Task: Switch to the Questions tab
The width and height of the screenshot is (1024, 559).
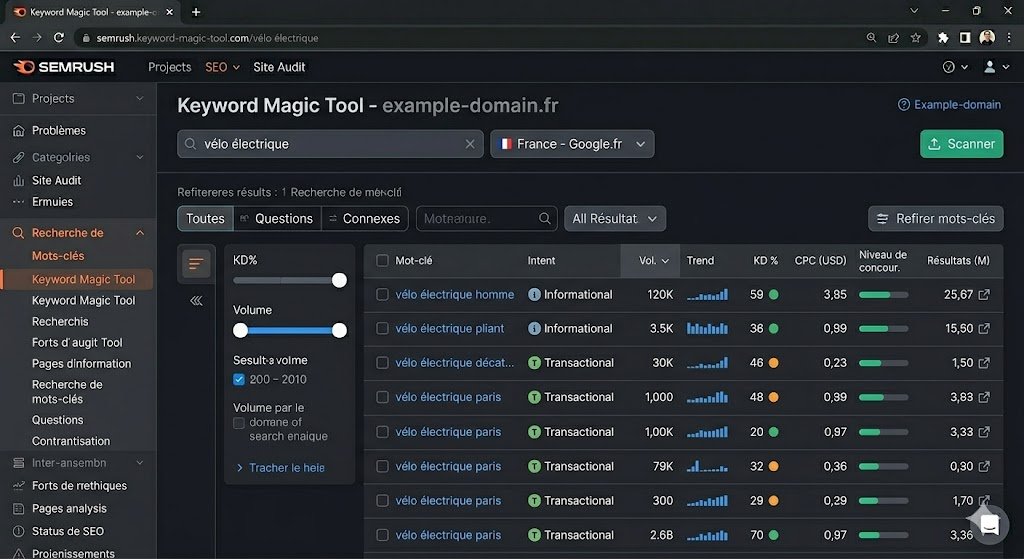Action: point(277,219)
